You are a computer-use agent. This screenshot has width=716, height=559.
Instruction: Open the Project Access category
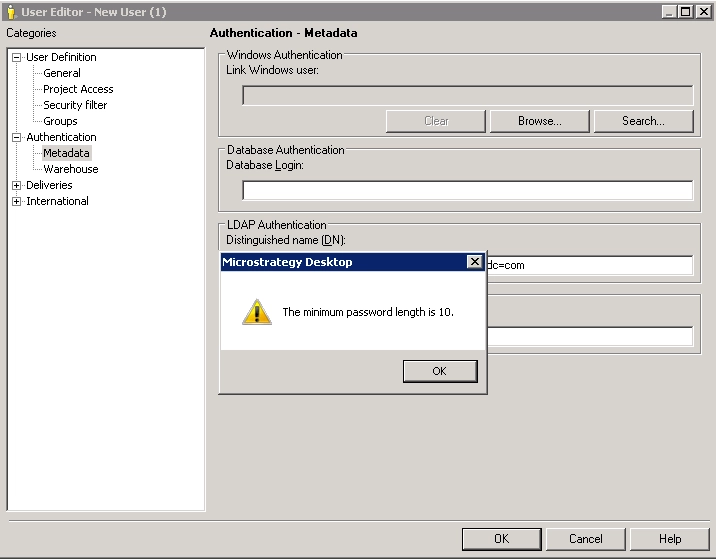(78, 89)
